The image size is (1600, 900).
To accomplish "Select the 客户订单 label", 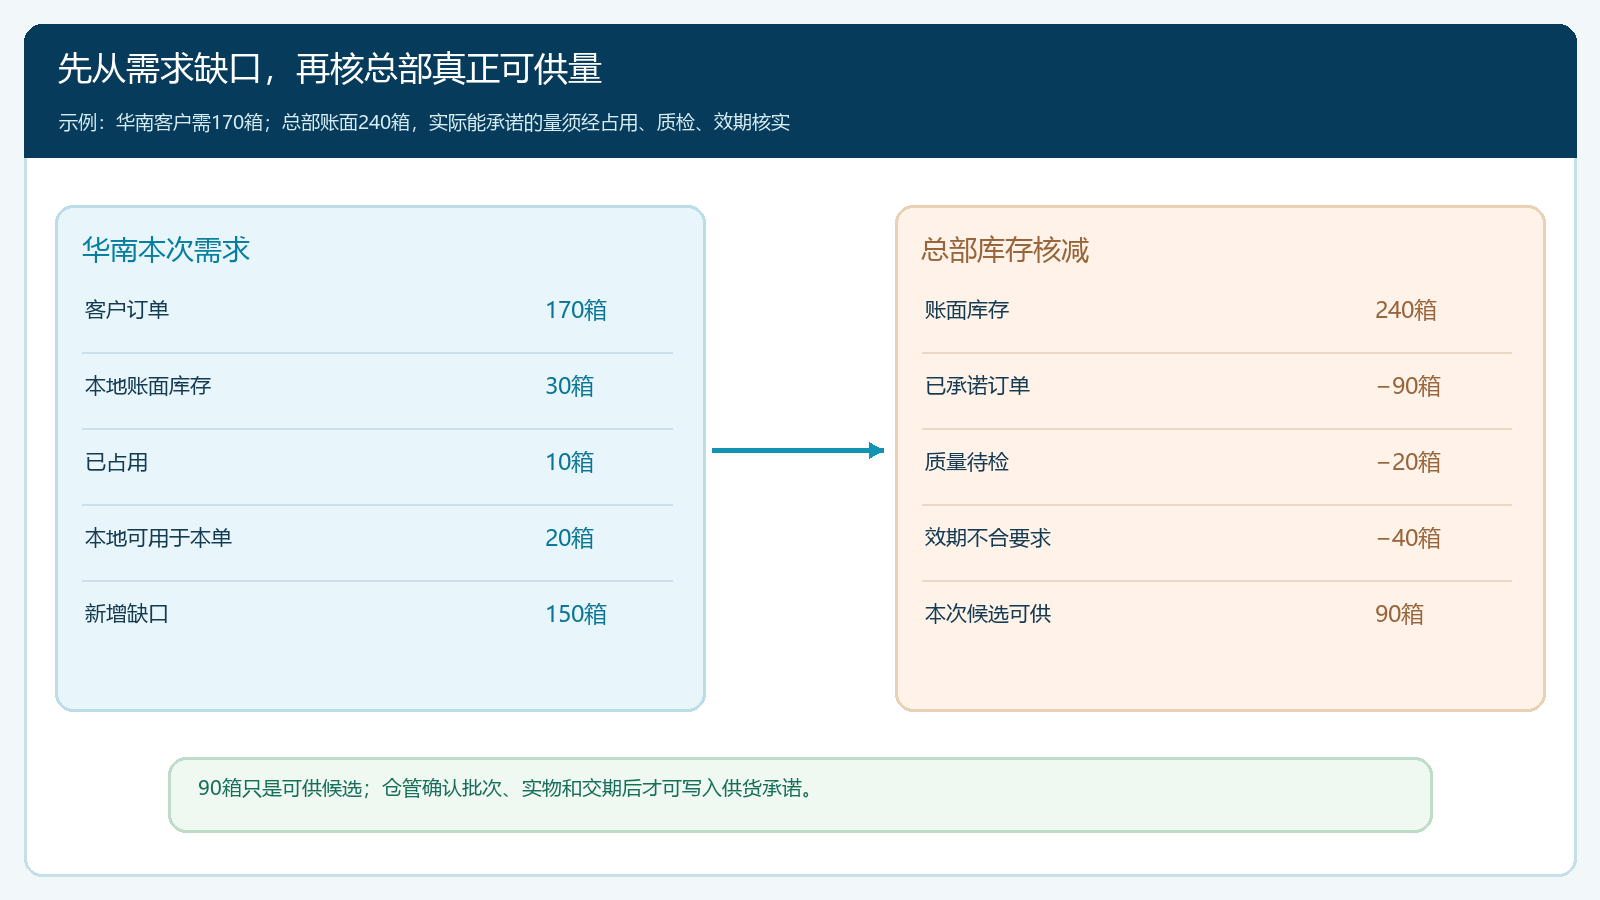I will [127, 310].
